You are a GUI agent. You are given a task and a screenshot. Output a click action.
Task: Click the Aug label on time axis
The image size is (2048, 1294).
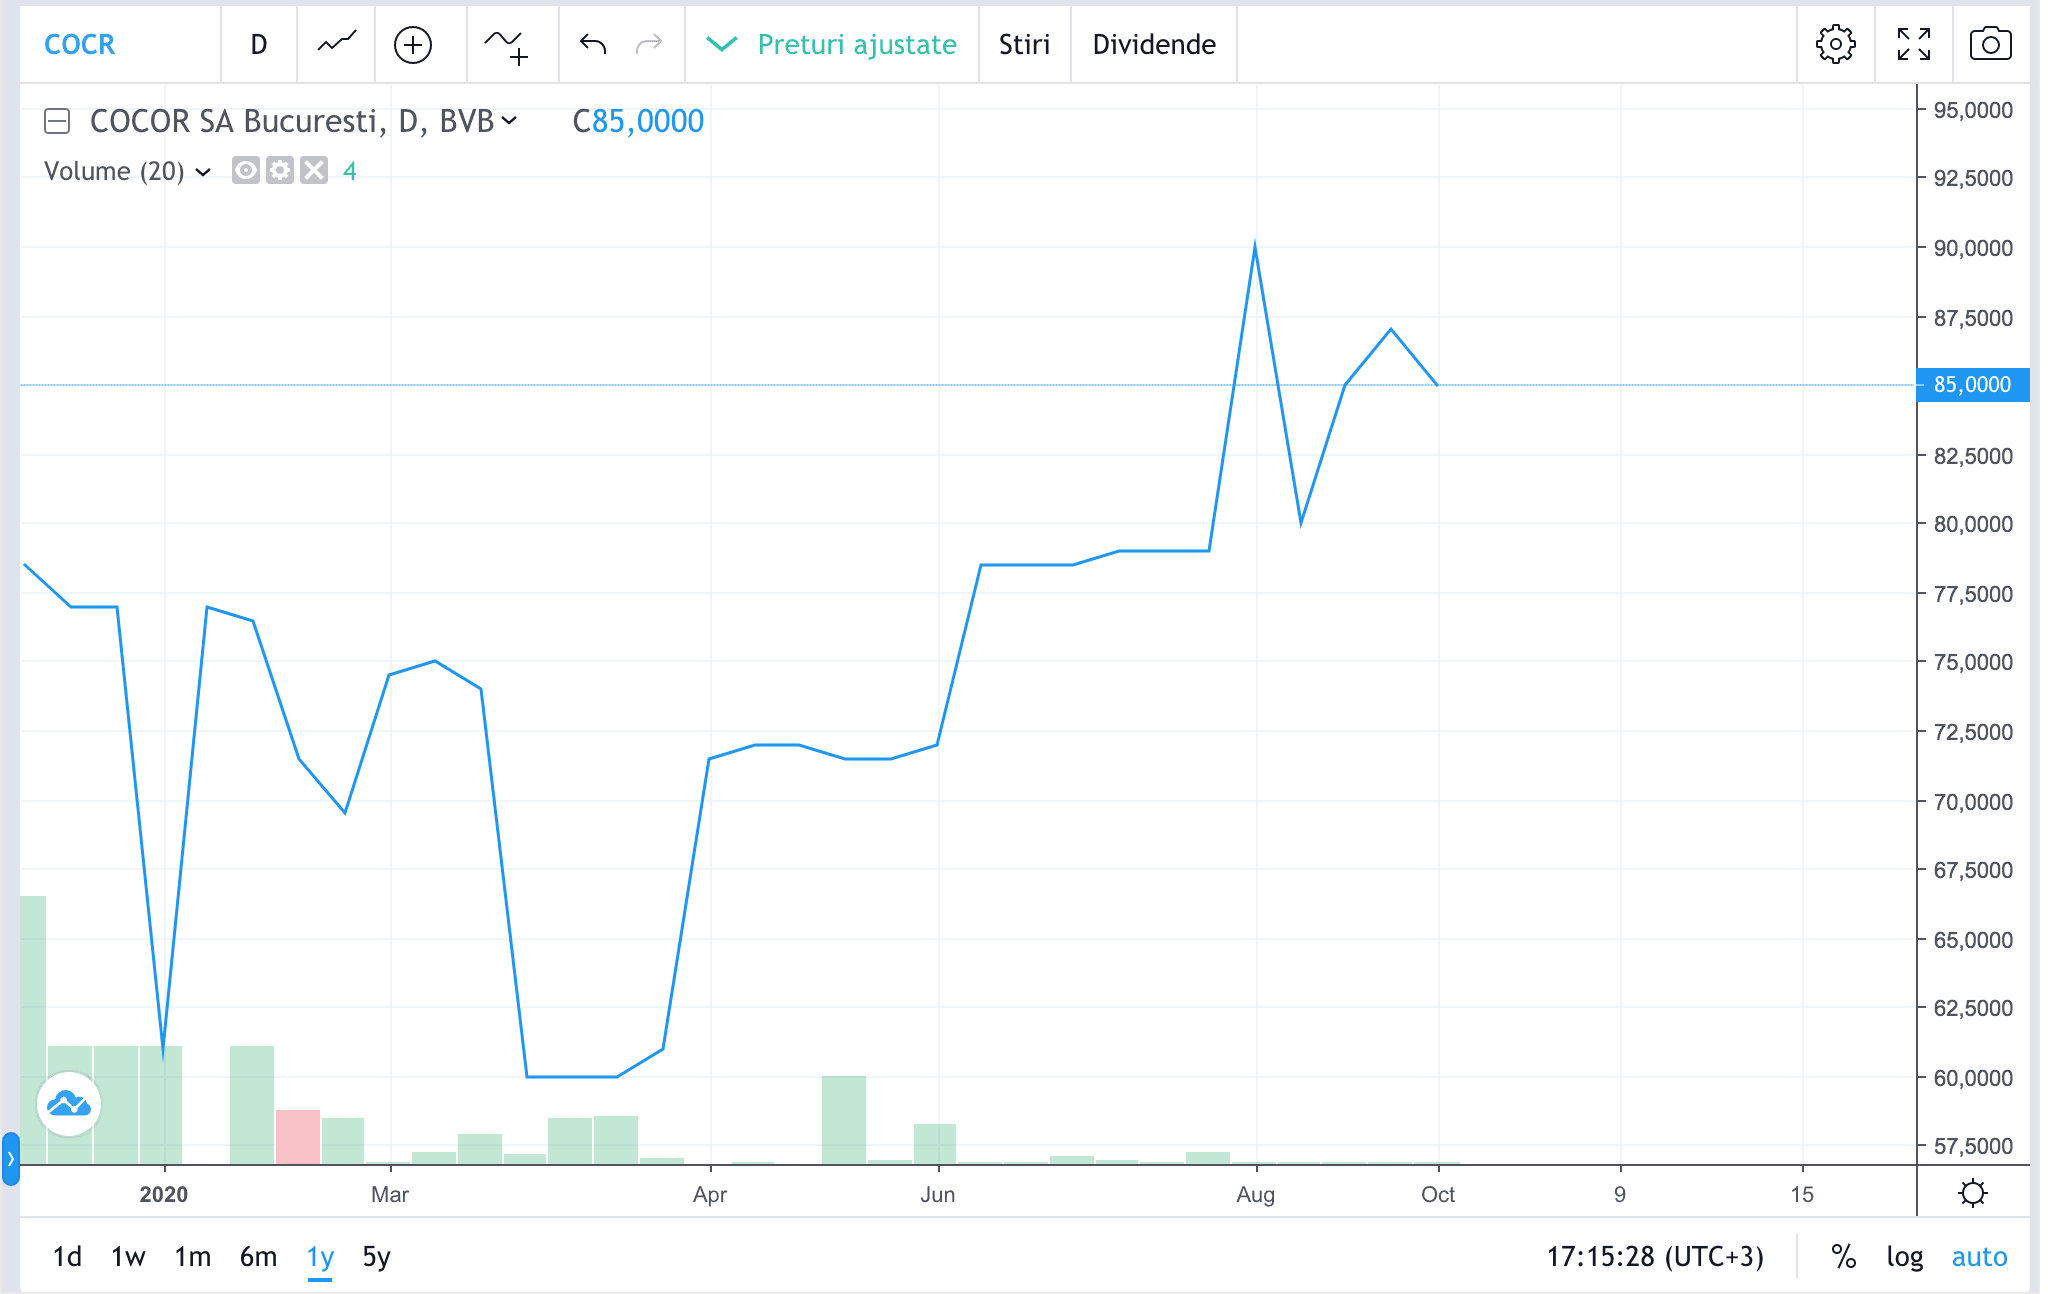1255,1194
